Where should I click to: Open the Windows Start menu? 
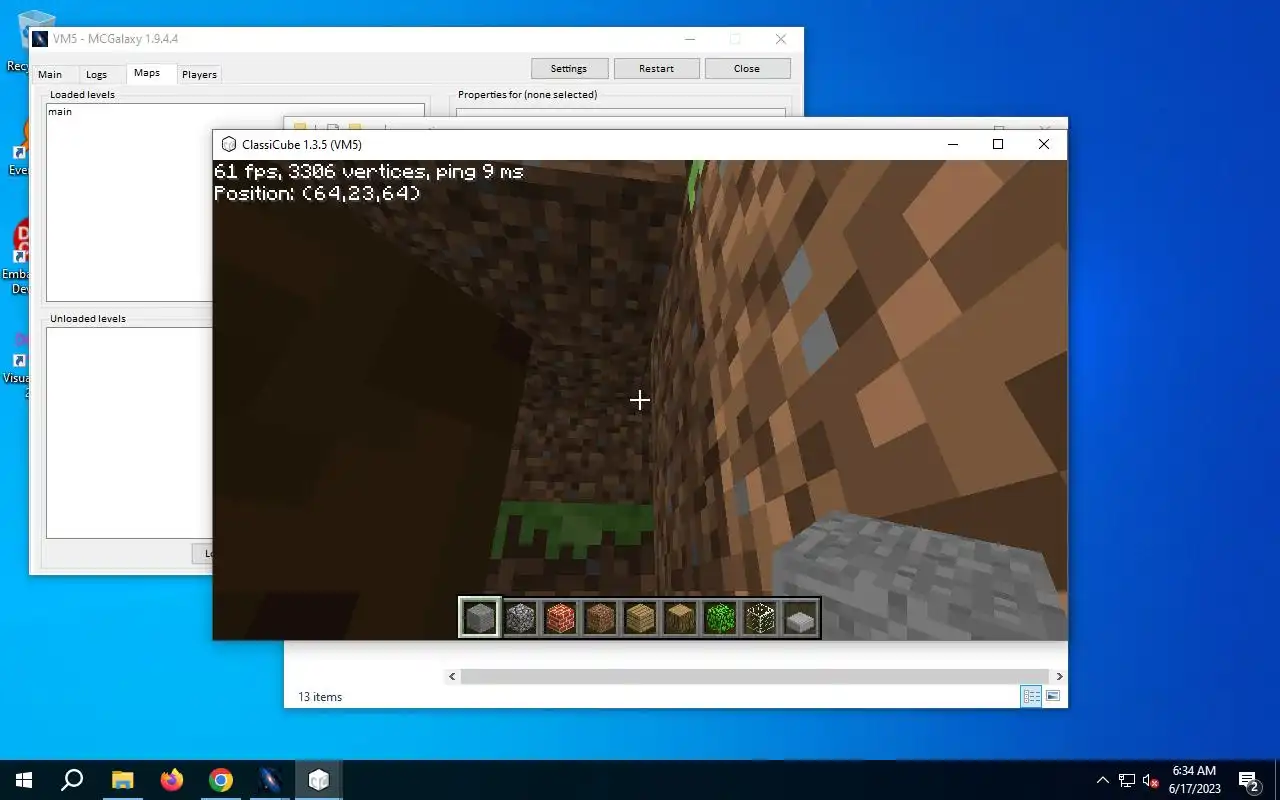tap(24, 780)
